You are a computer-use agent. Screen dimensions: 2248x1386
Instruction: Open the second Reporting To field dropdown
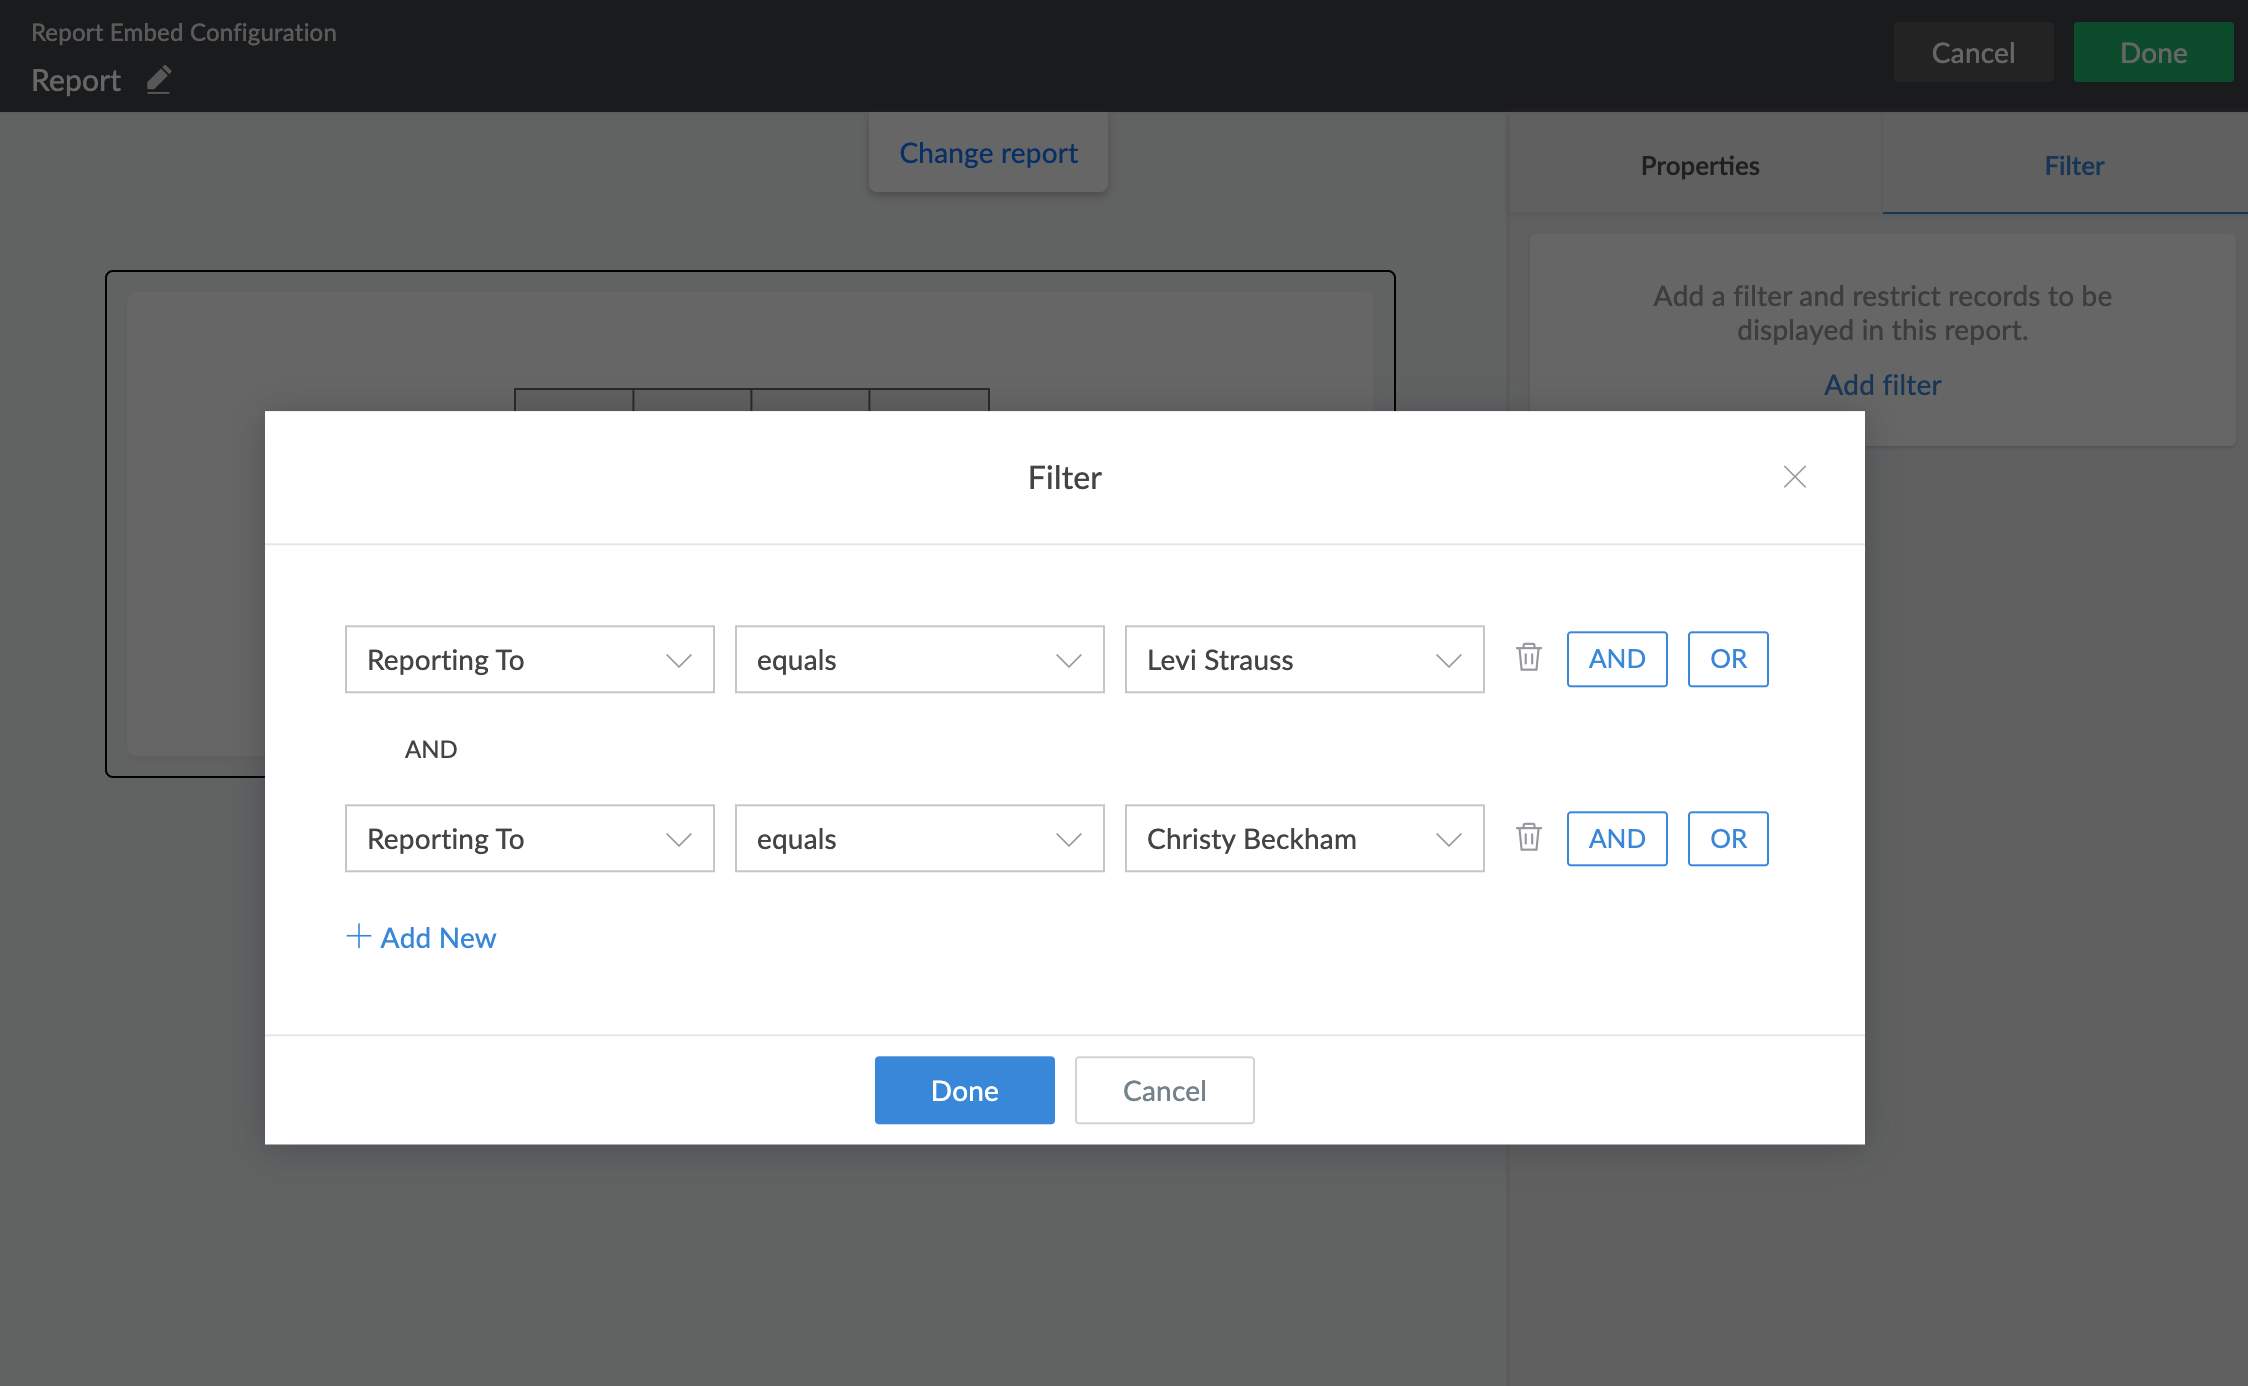529,838
